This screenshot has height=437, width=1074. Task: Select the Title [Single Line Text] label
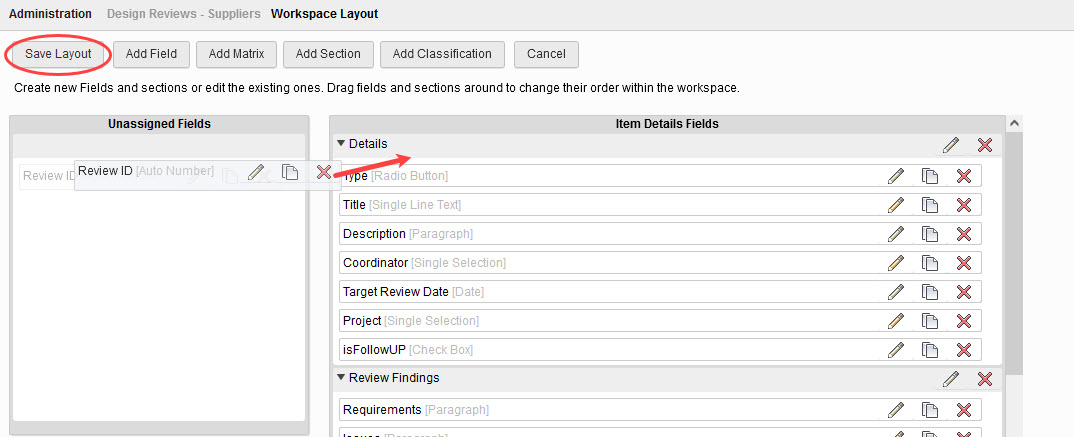(402, 205)
